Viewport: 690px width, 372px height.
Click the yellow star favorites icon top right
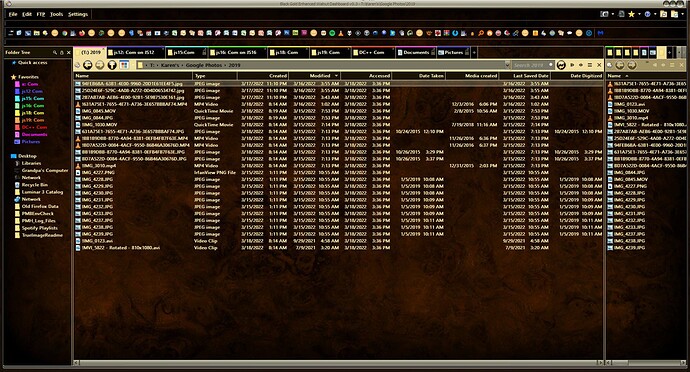[631, 14]
